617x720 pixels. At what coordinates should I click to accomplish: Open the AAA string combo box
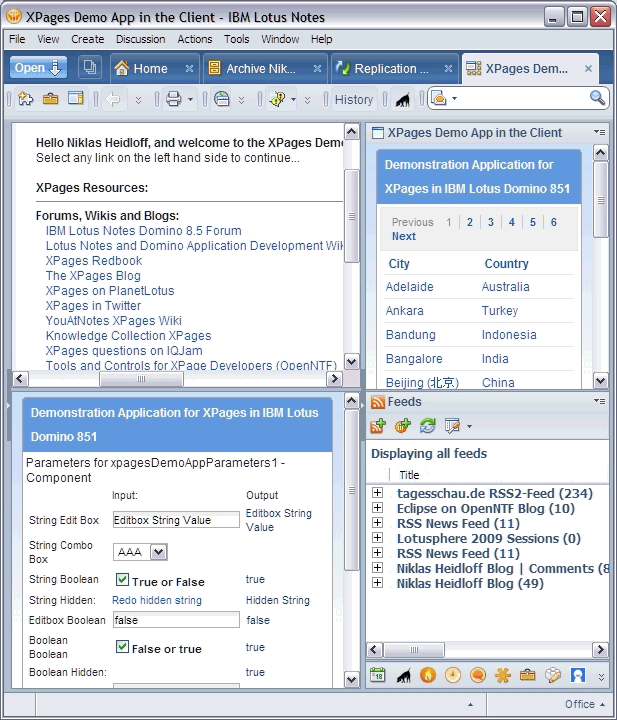[x=140, y=552]
